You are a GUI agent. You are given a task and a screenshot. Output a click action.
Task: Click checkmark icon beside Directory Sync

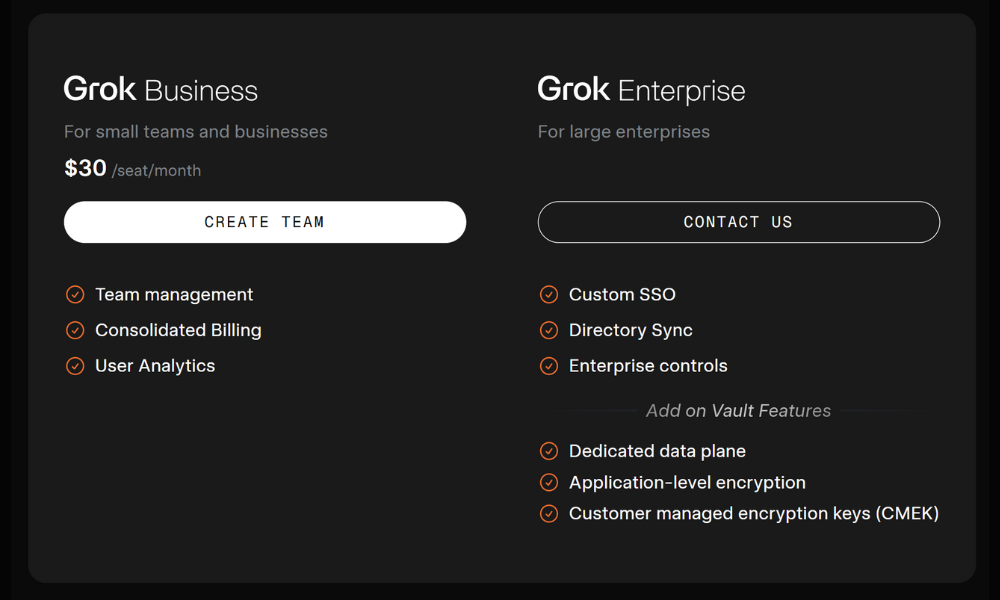[x=548, y=330]
